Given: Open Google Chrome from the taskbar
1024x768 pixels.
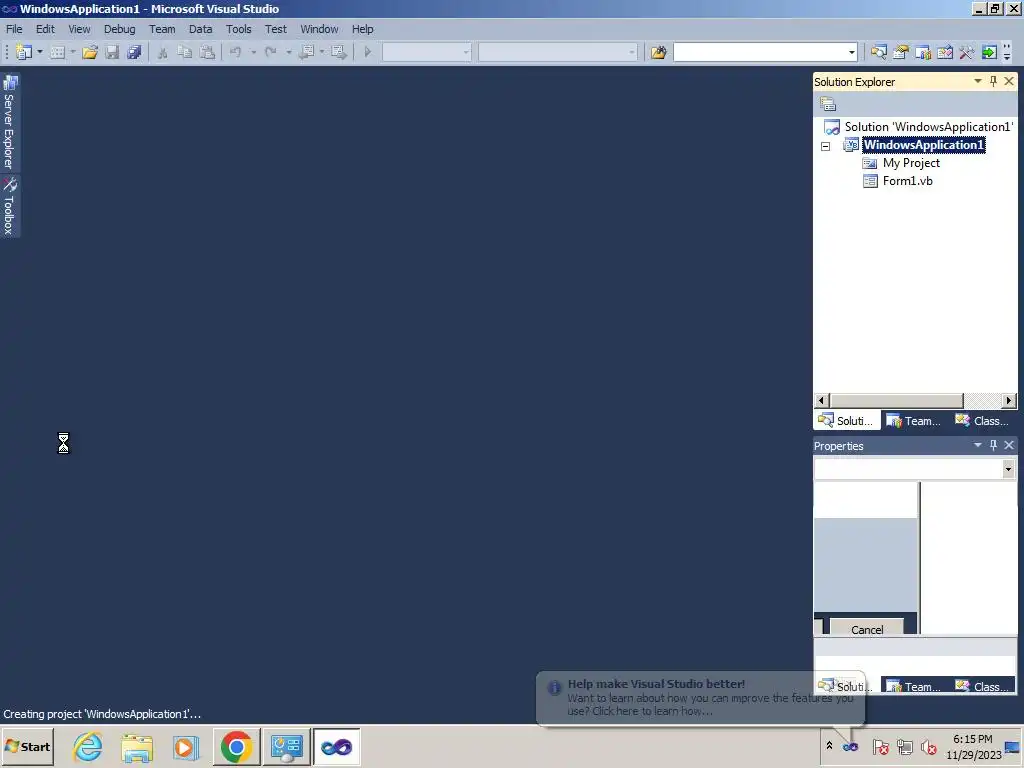Looking at the screenshot, I should 236,746.
